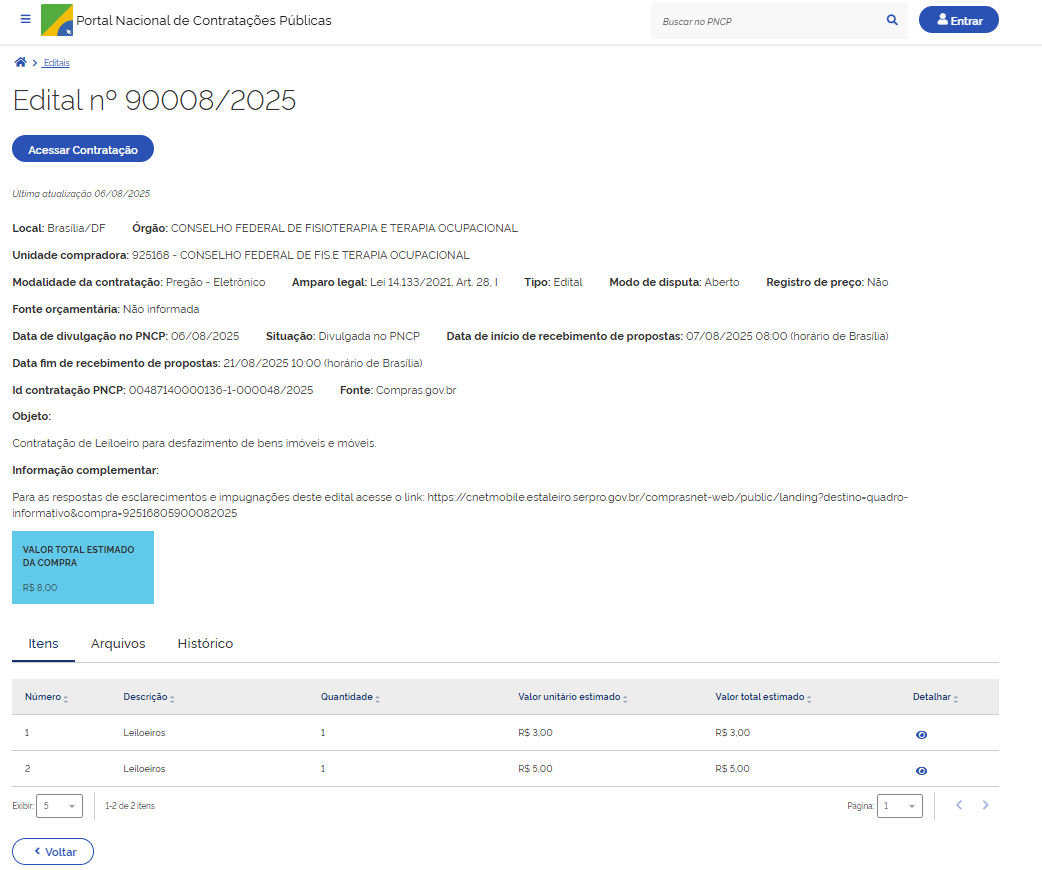Viewport: 1042px width, 870px height.
Task: Switch to the Histórico tab
Action: 205,643
